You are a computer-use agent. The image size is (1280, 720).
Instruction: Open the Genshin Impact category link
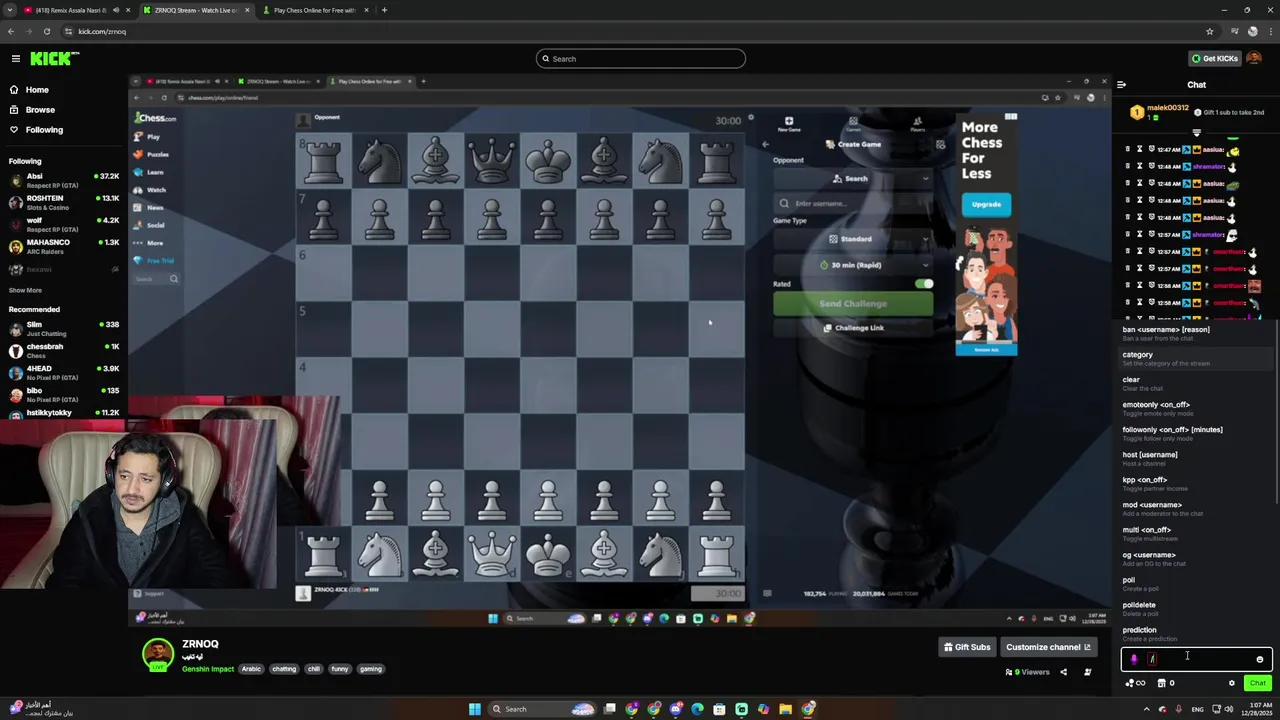pyautogui.click(x=208, y=669)
